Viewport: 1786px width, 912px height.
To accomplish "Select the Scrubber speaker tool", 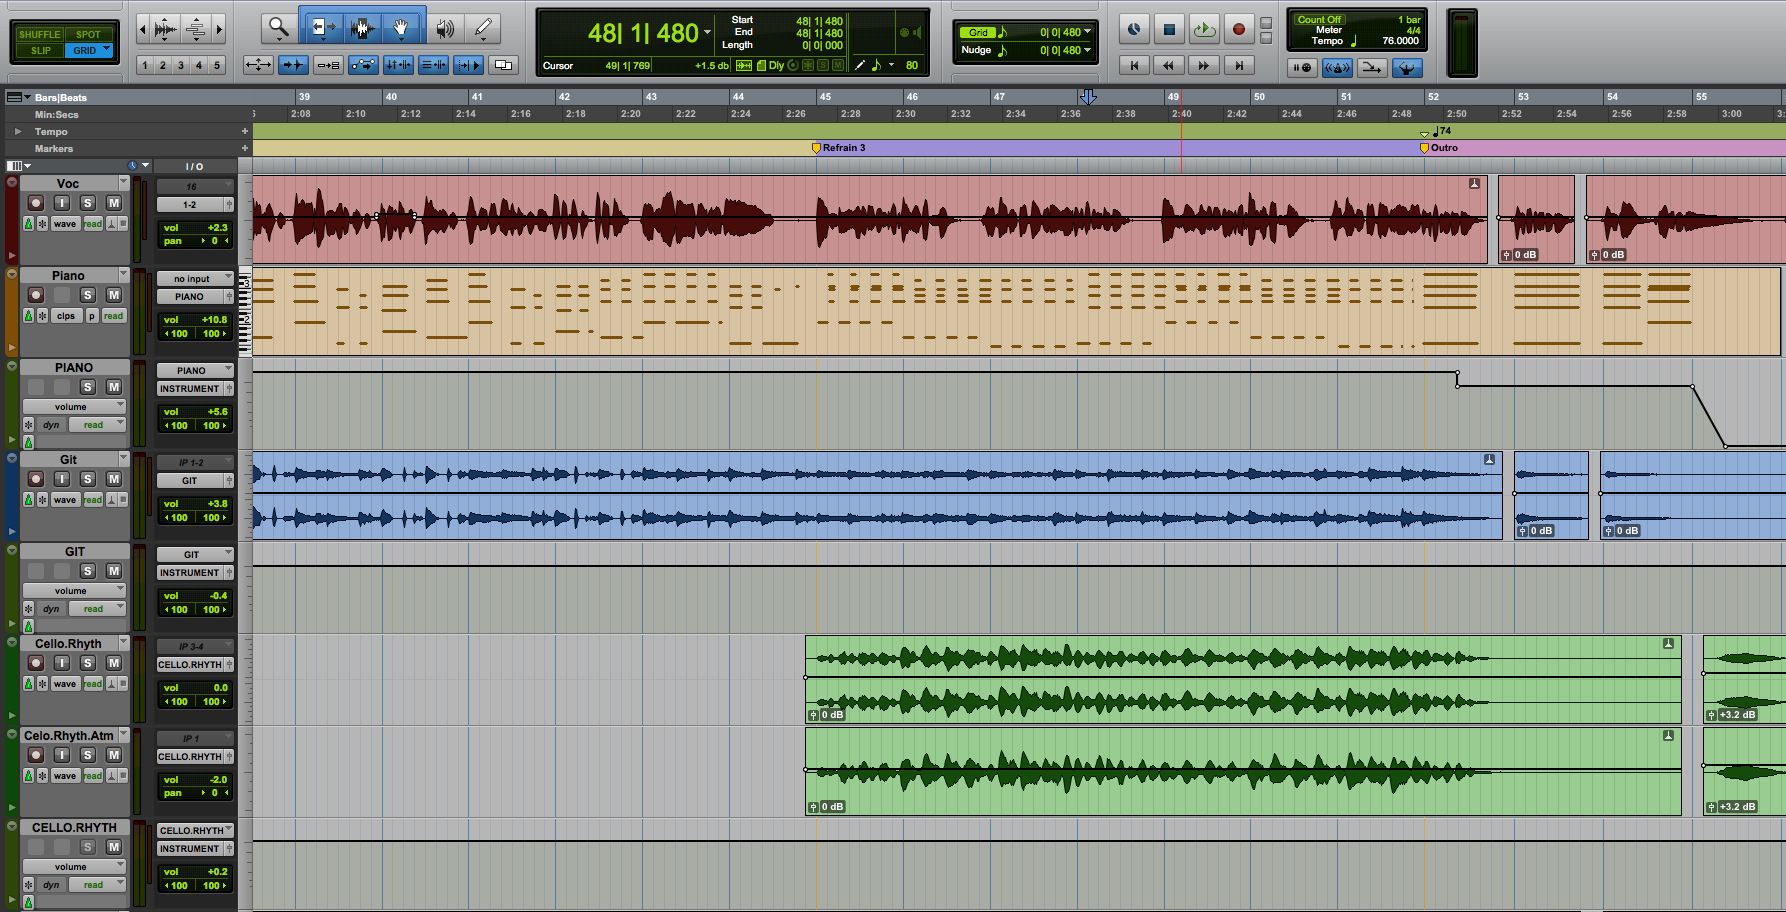I will point(444,29).
